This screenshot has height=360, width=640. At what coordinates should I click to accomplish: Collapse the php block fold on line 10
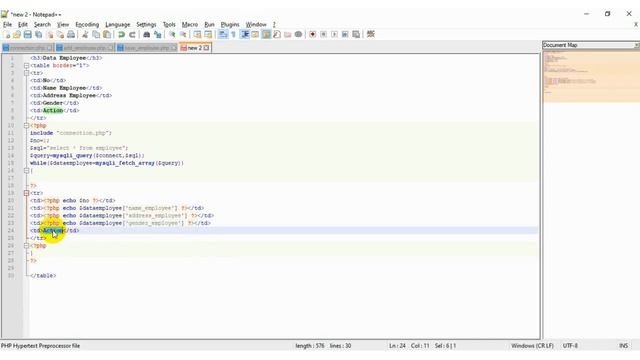point(27,125)
